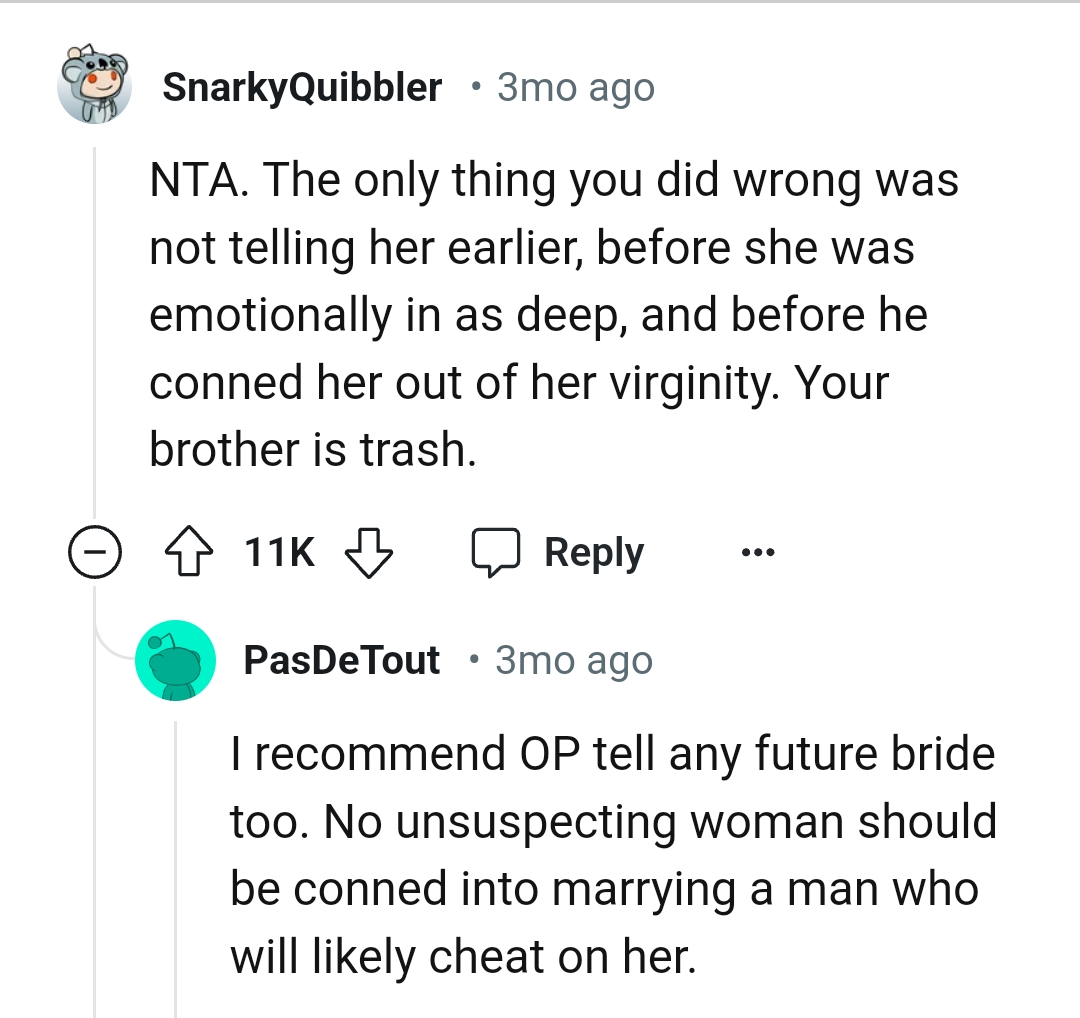This screenshot has height=1018, width=1080.
Task: Click PasDeTout's teal avatar
Action: pos(175,660)
